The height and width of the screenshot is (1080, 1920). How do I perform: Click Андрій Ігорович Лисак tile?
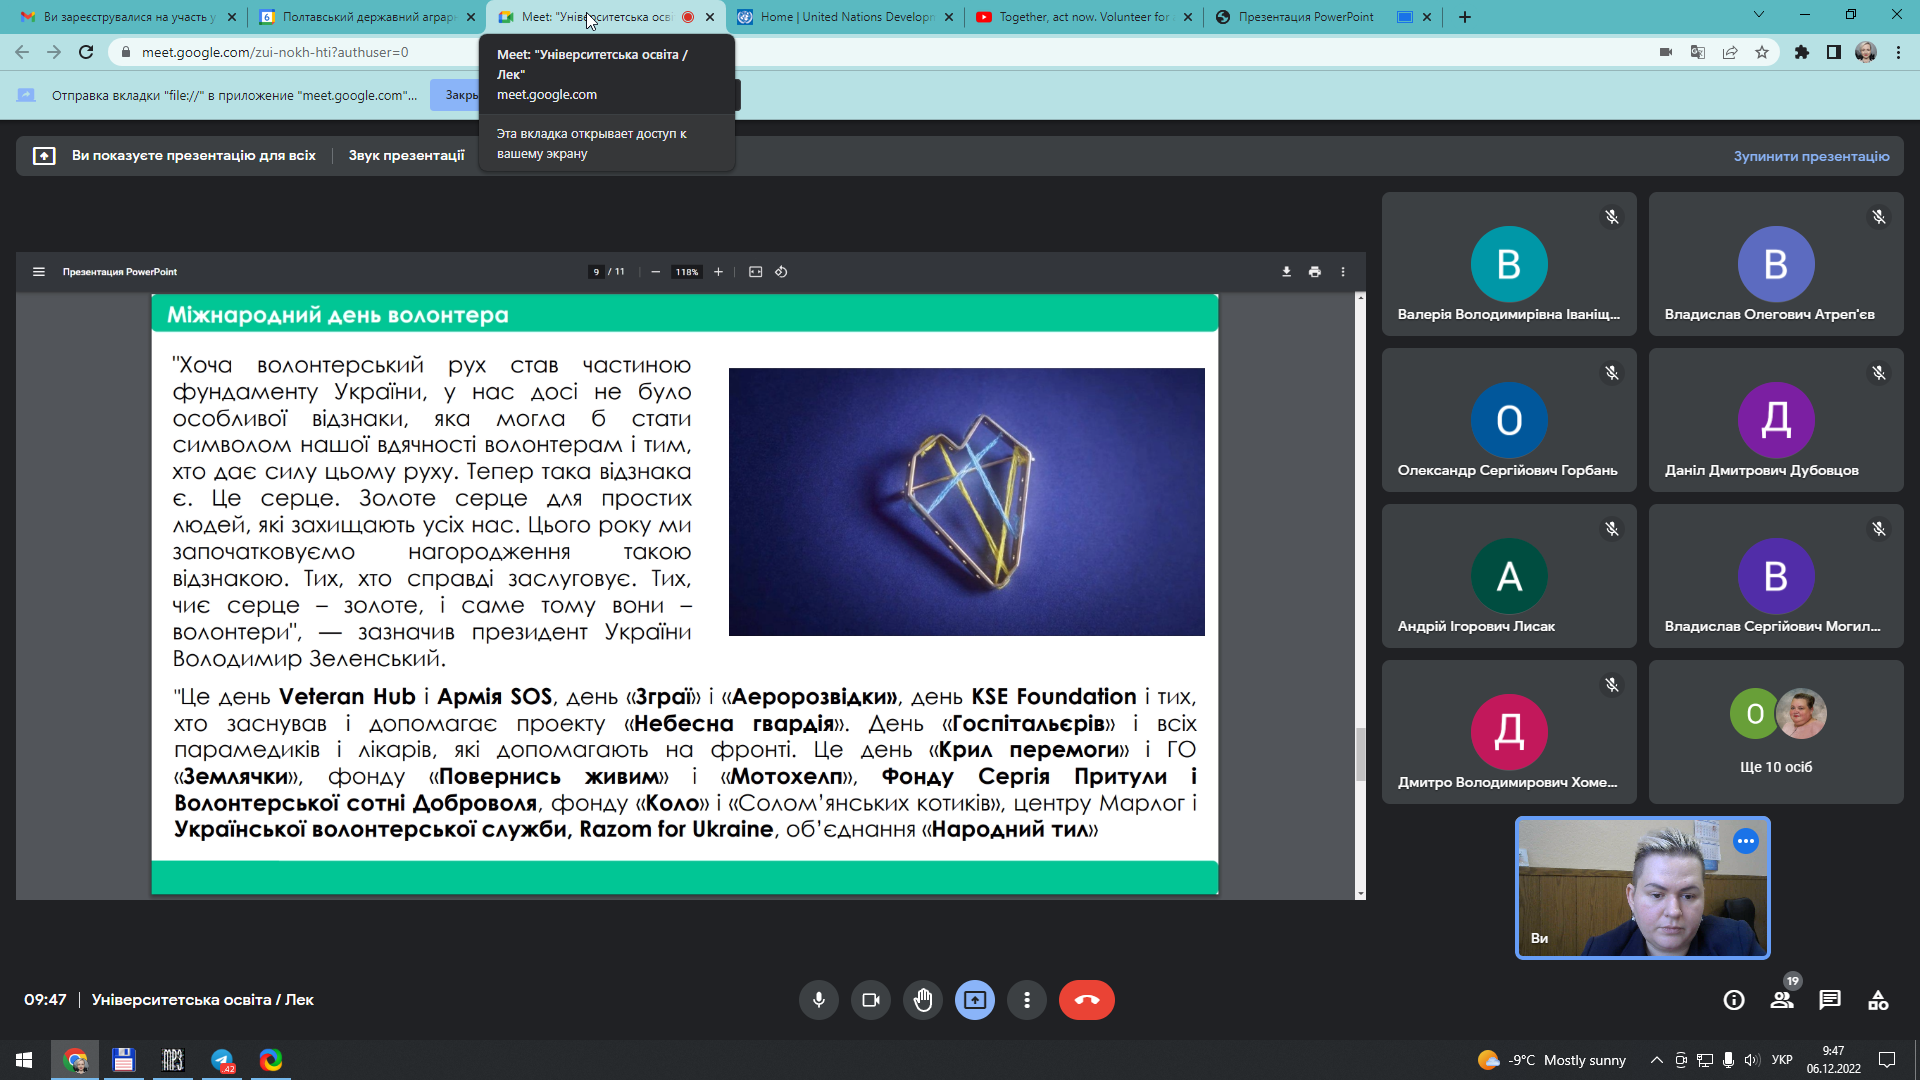coord(1509,576)
